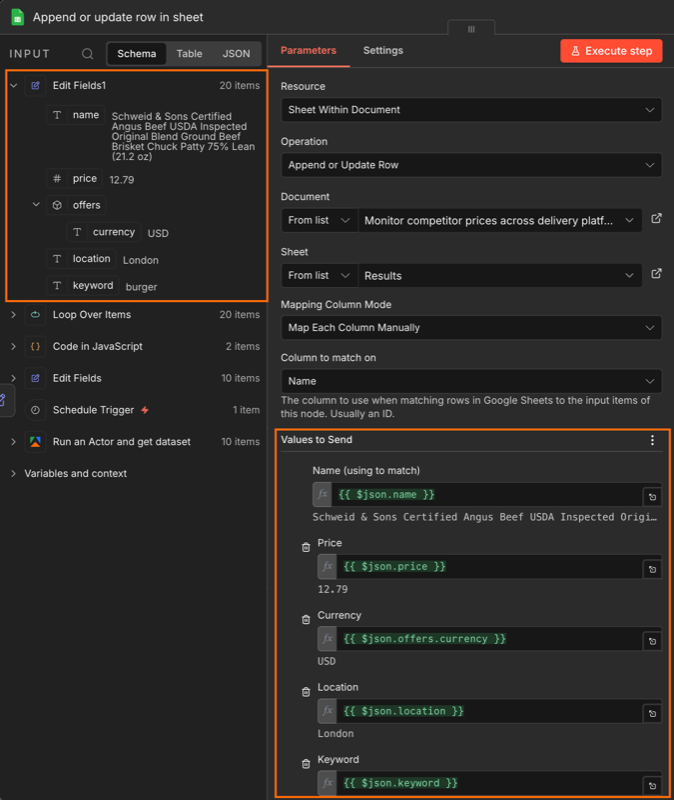
Task: Open the Document selection dropdown
Action: click(500, 220)
